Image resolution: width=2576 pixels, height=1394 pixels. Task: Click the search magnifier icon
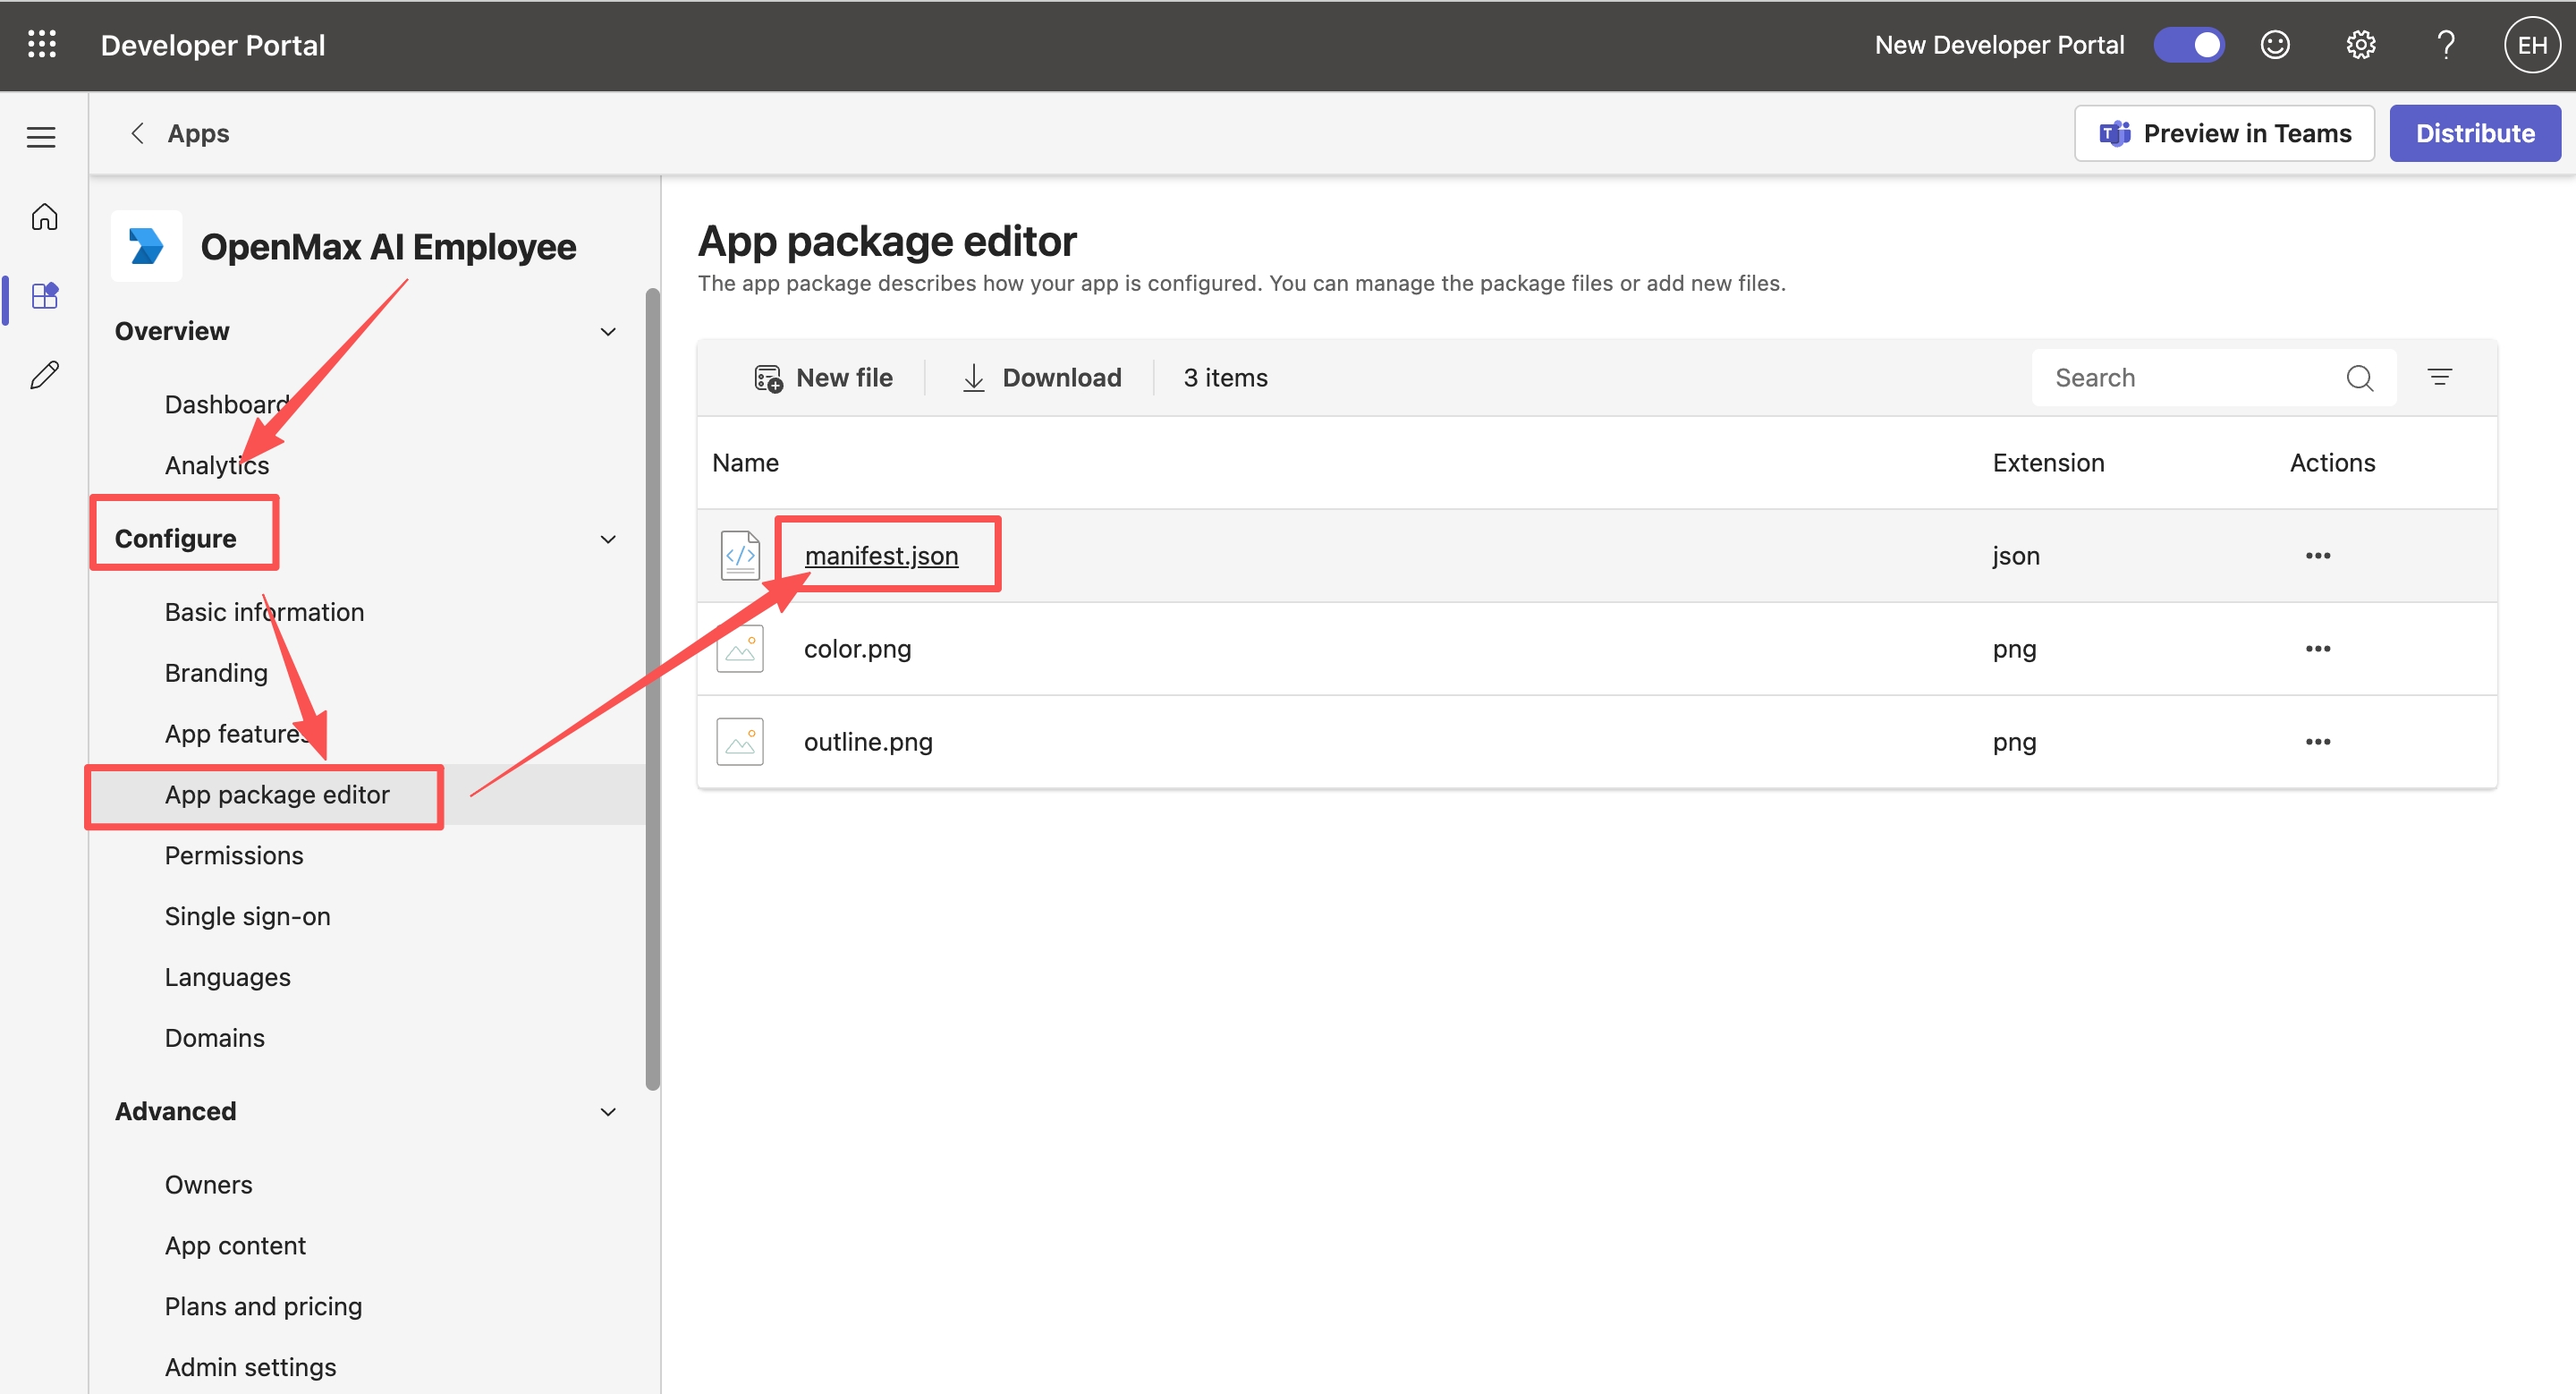coord(2359,378)
